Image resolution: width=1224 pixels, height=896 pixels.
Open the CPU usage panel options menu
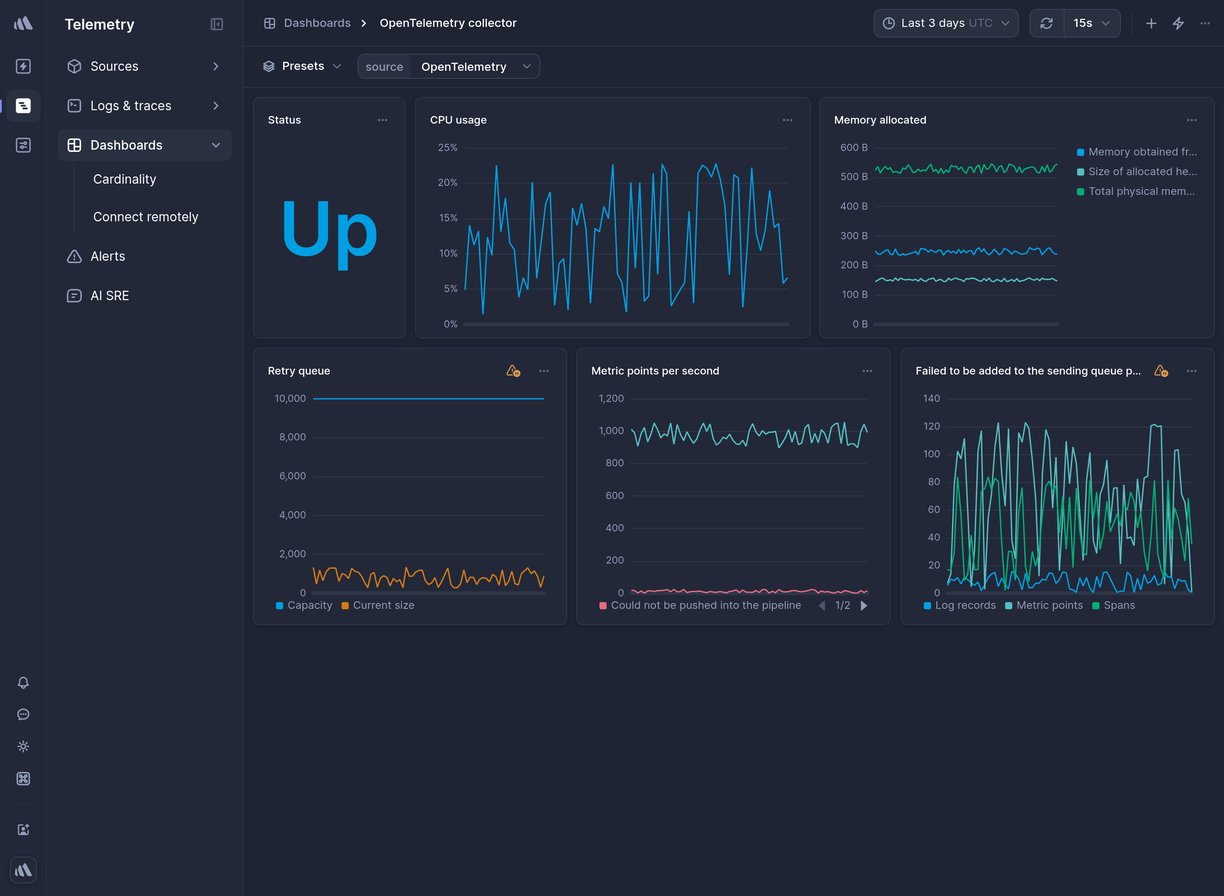click(x=788, y=120)
